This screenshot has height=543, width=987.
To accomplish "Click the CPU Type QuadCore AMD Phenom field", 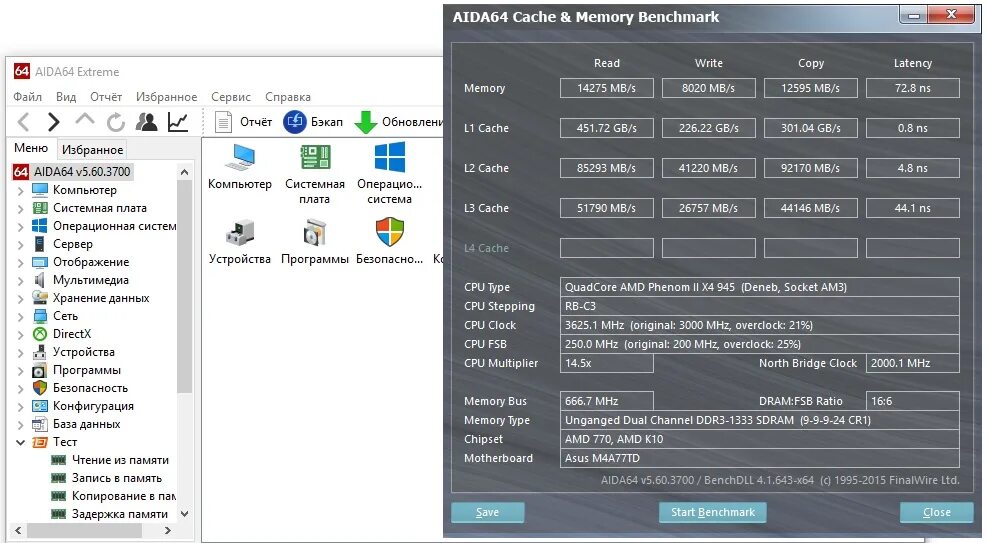I will 760,287.
